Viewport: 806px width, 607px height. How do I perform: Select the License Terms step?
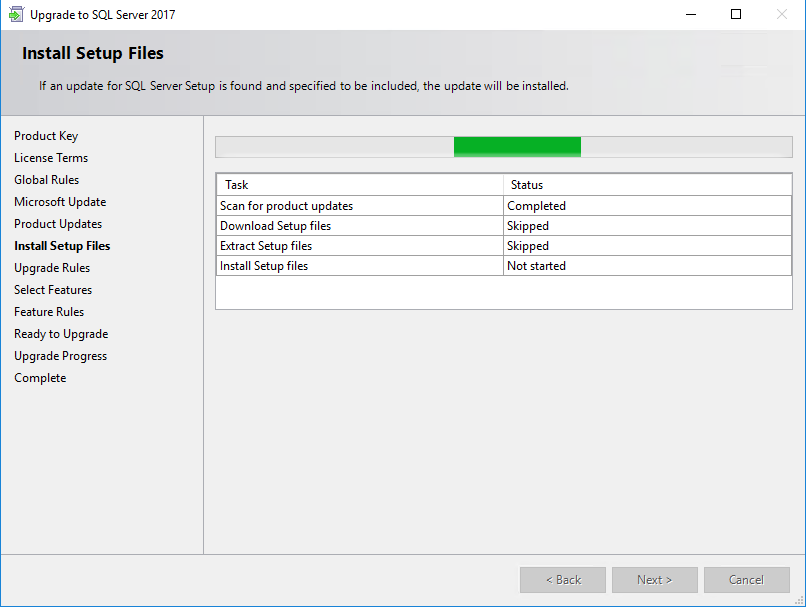click(51, 158)
